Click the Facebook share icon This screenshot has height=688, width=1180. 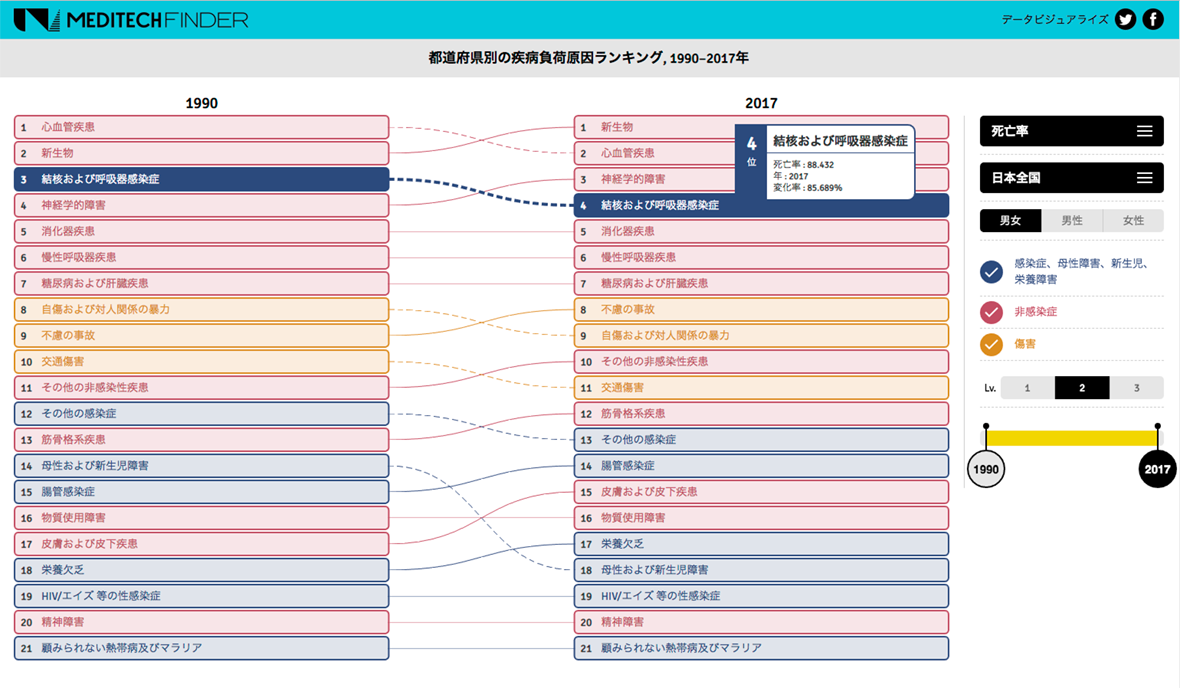point(1153,19)
